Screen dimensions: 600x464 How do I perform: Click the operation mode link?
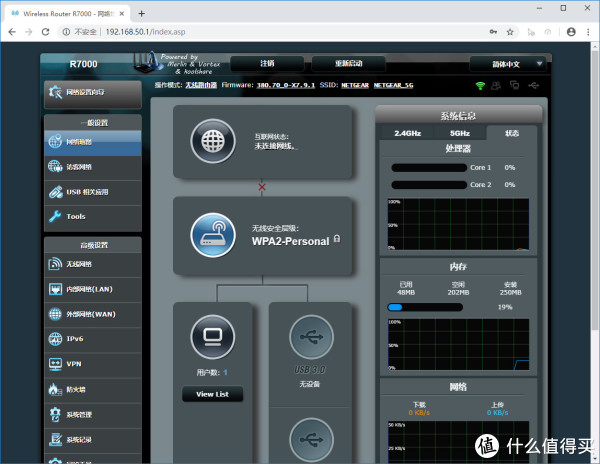tap(201, 85)
